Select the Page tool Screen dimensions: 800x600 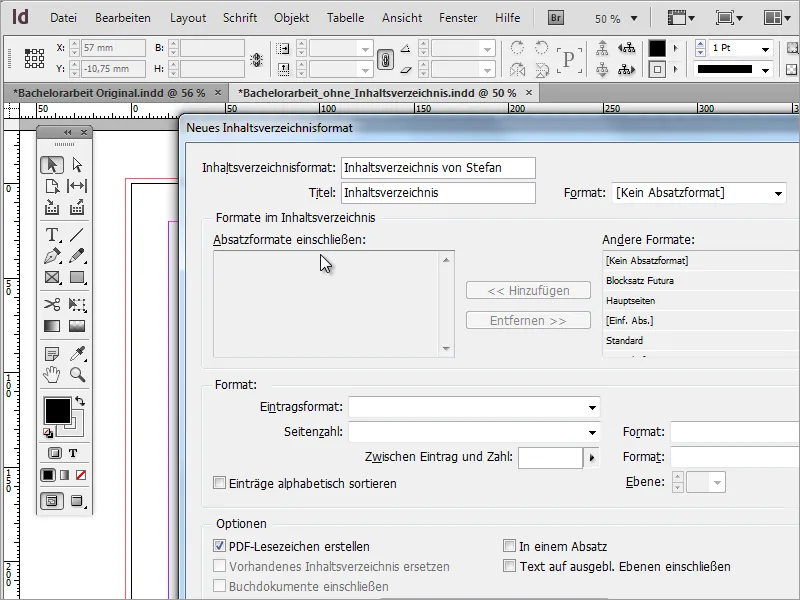tap(52, 186)
